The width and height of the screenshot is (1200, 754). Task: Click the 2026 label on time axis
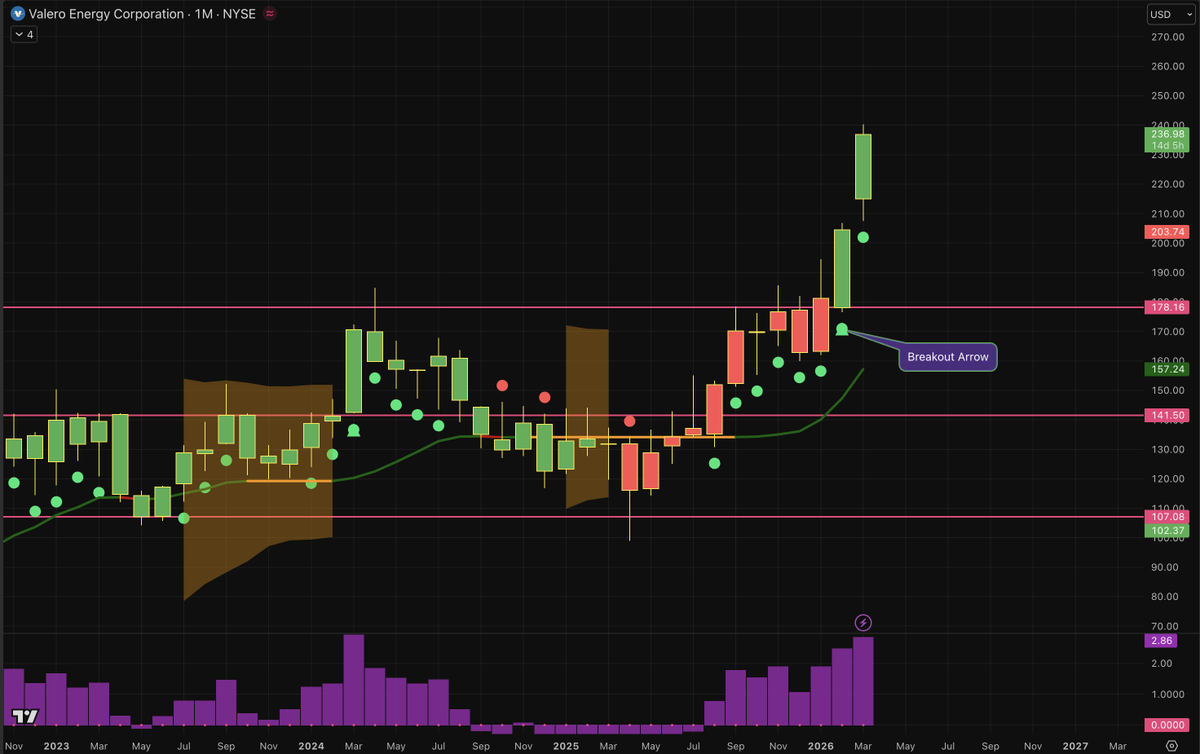pos(821,746)
